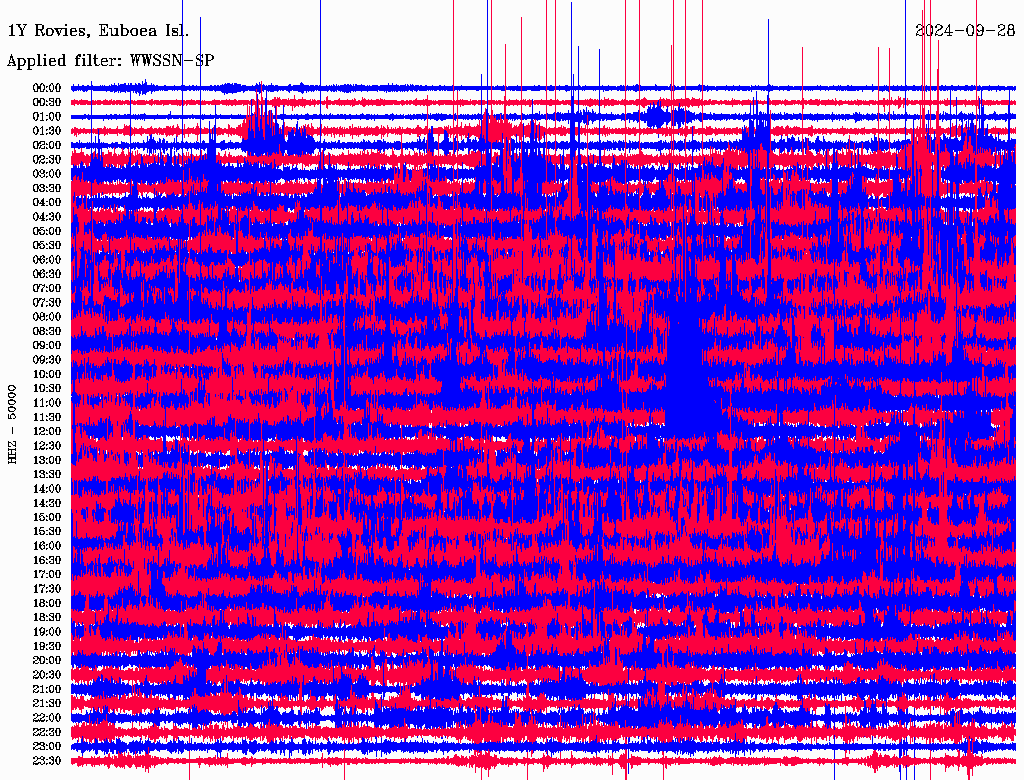Click the 02:30 time label

click(x=47, y=159)
